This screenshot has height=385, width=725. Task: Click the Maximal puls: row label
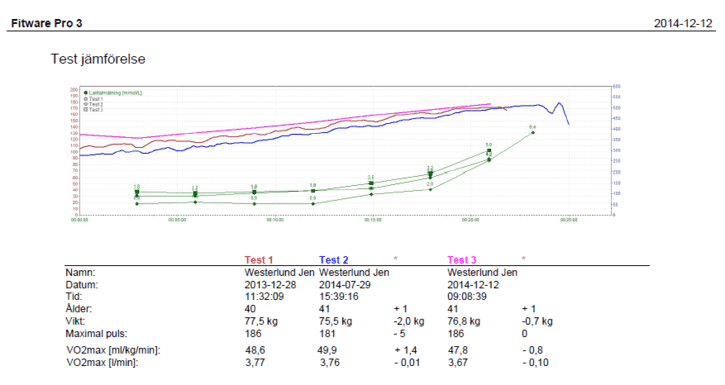[96, 334]
